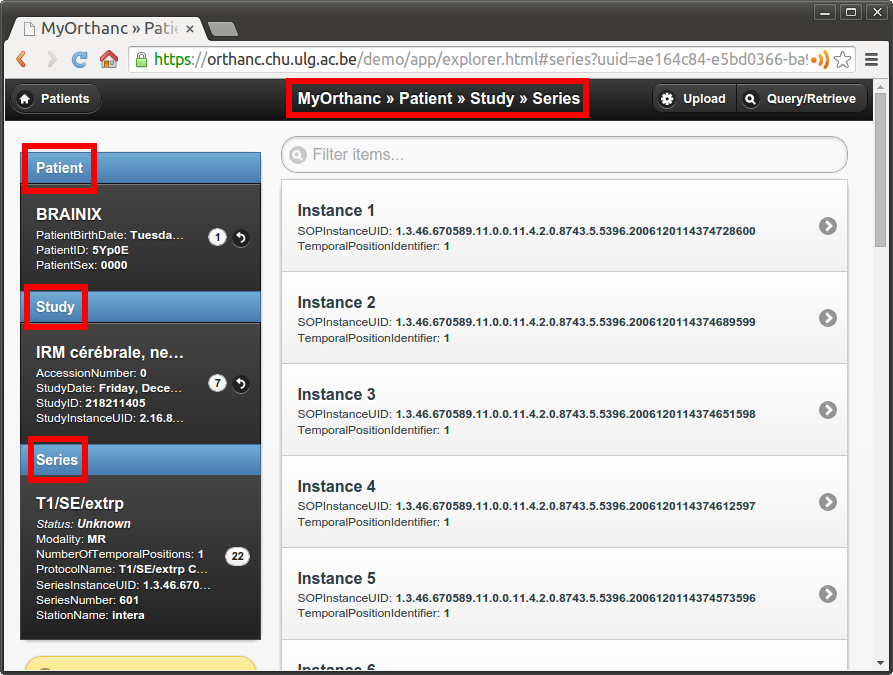893x675 pixels.
Task: Click the scrollbar down arrow
Action: click(x=880, y=664)
